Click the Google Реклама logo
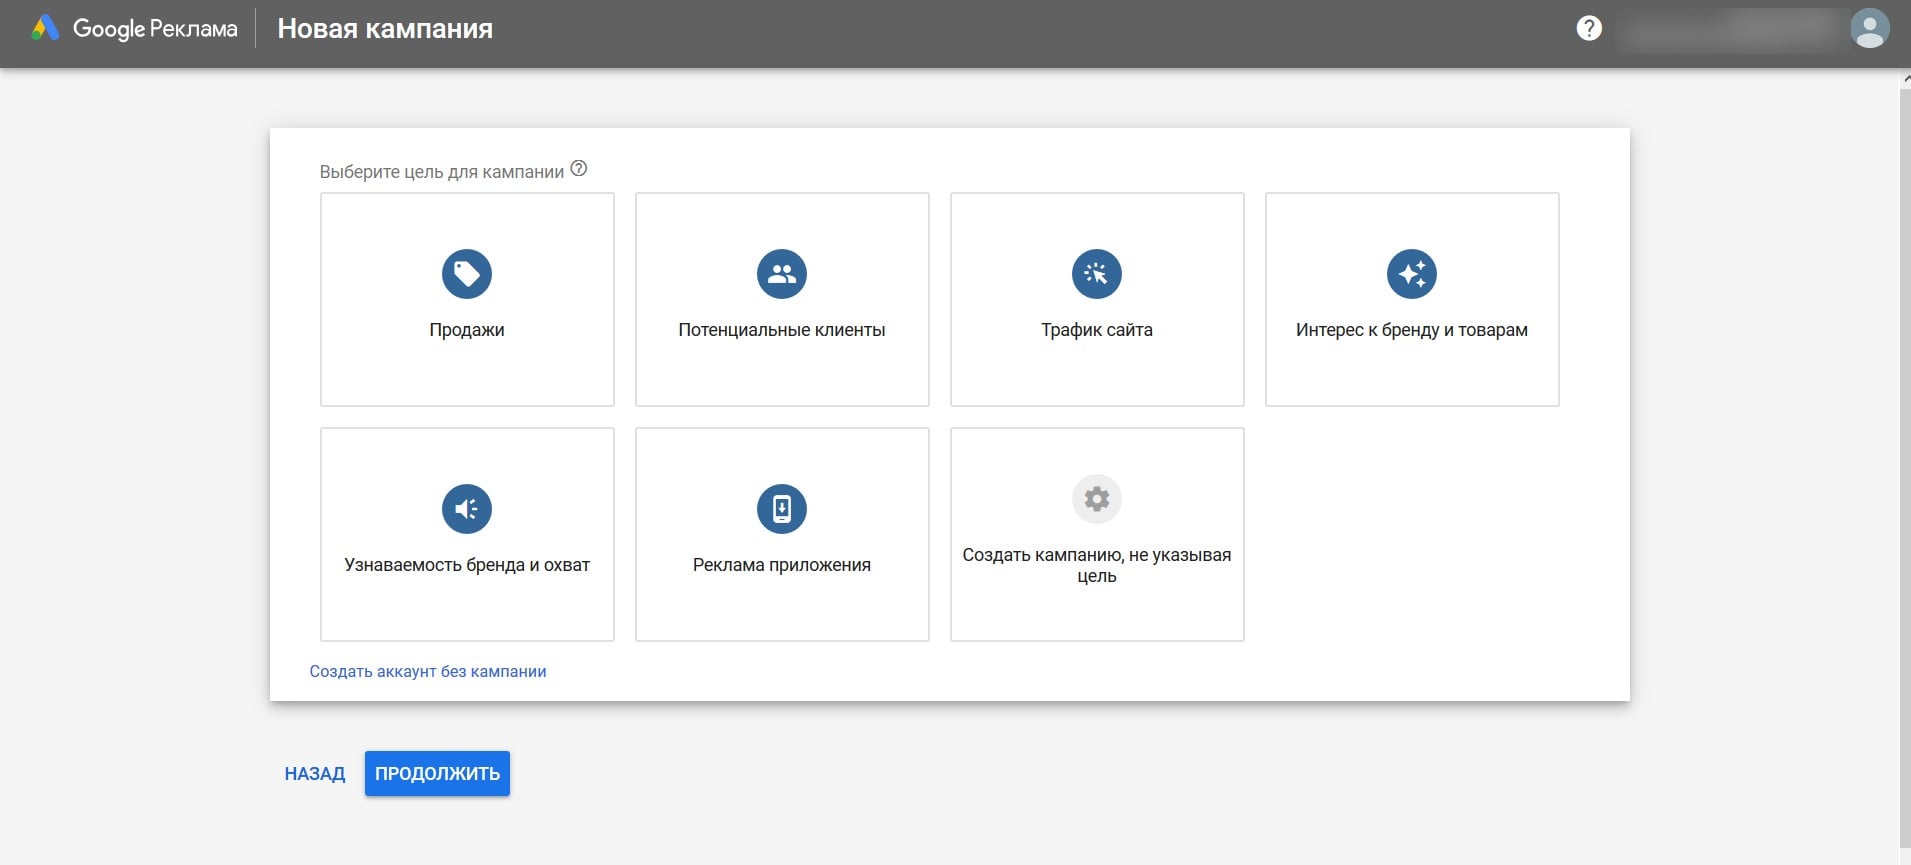 (x=135, y=29)
